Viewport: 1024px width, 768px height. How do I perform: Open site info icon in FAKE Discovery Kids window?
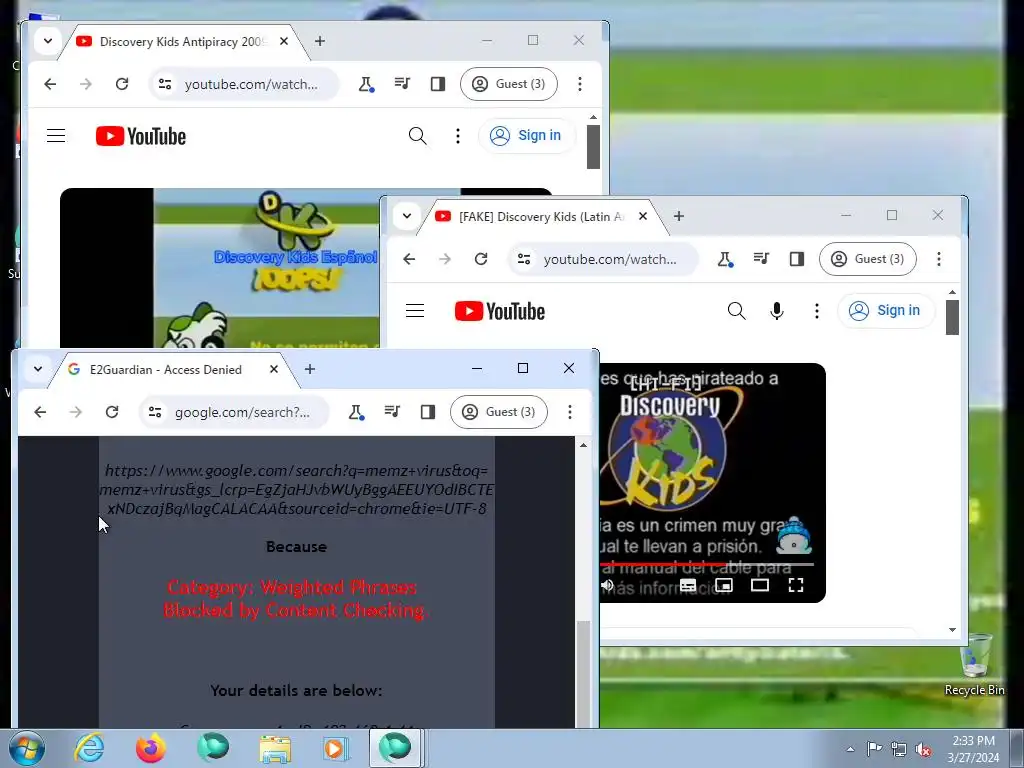pyautogui.click(x=524, y=259)
